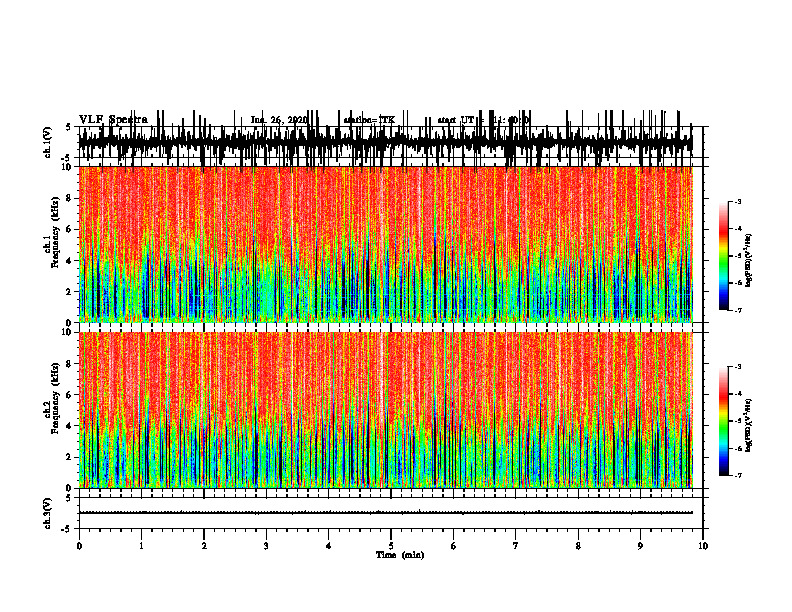Viewport: 792px width, 612px height.
Task: Click the 'VLF Spectra' title text
Action: coord(113,120)
